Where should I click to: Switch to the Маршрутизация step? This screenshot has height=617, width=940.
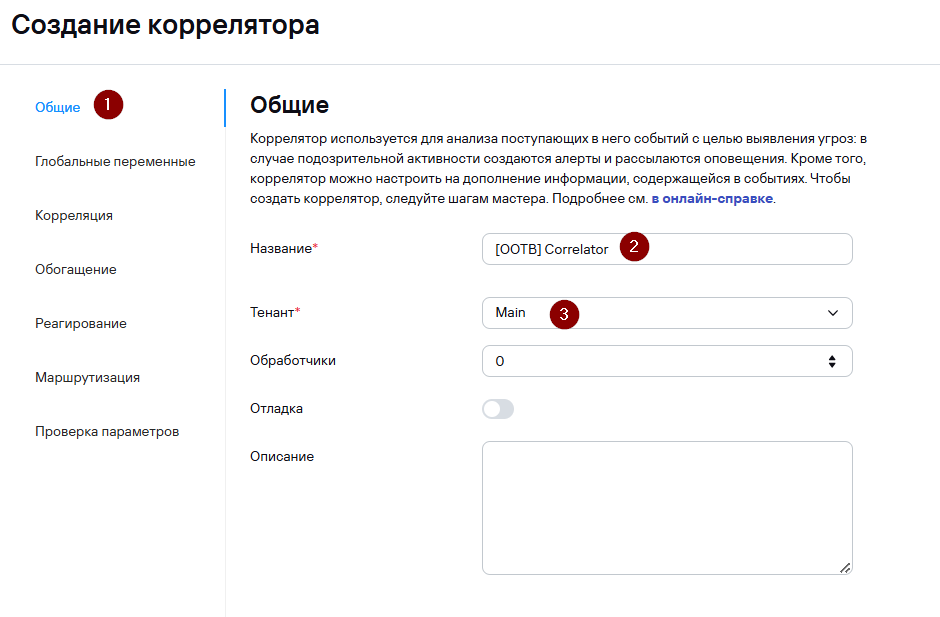pyautogui.click(x=88, y=377)
